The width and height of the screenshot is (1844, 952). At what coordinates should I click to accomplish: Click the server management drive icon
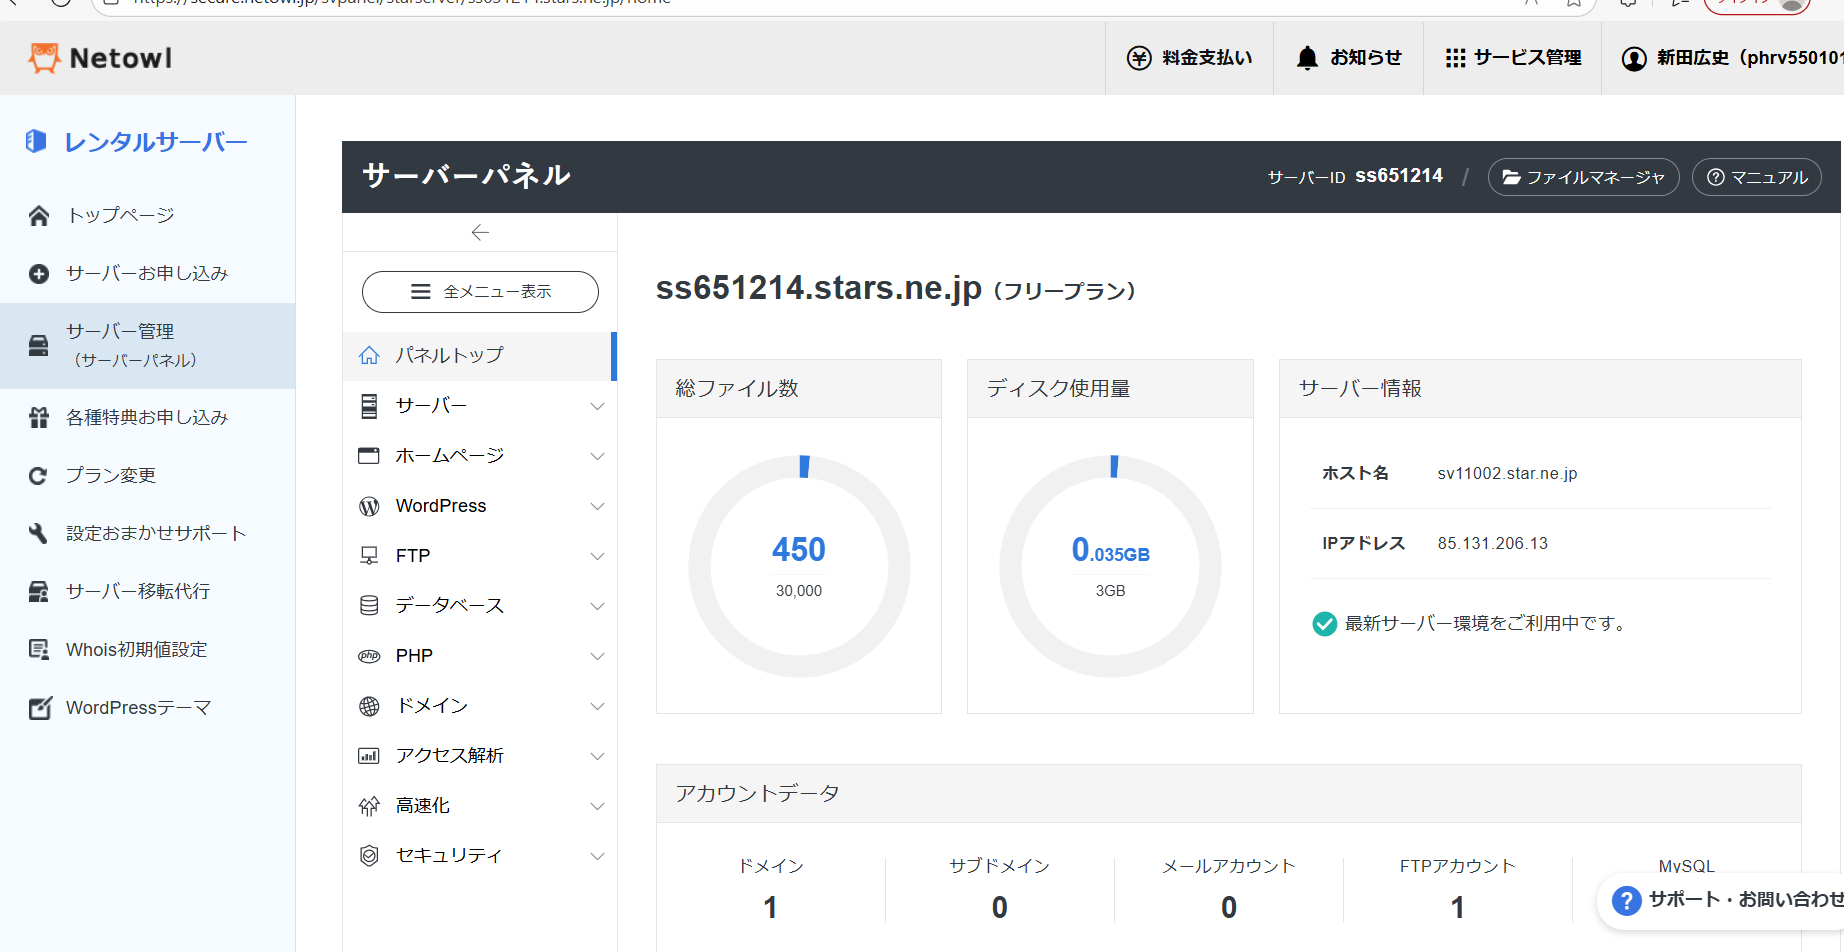click(39, 346)
